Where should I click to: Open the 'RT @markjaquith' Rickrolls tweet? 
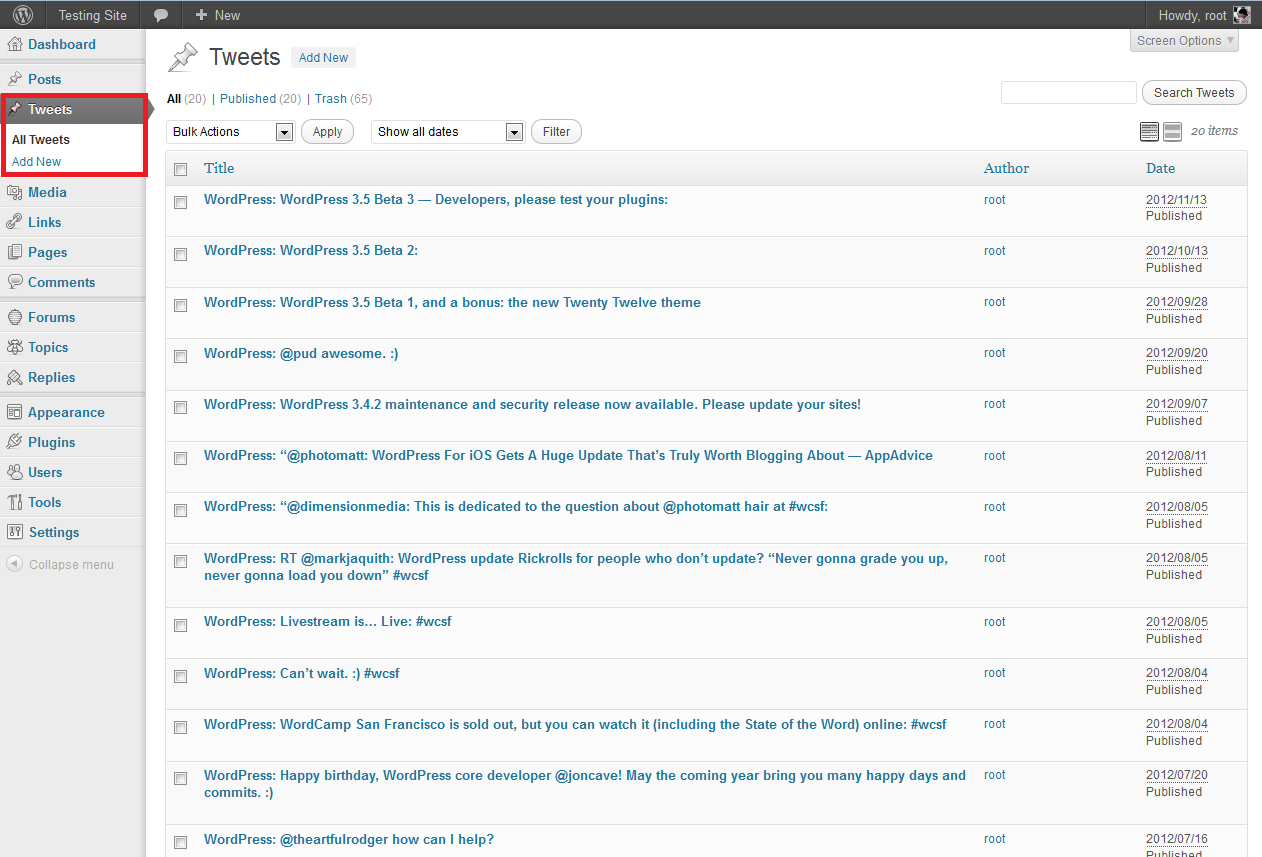click(x=576, y=567)
